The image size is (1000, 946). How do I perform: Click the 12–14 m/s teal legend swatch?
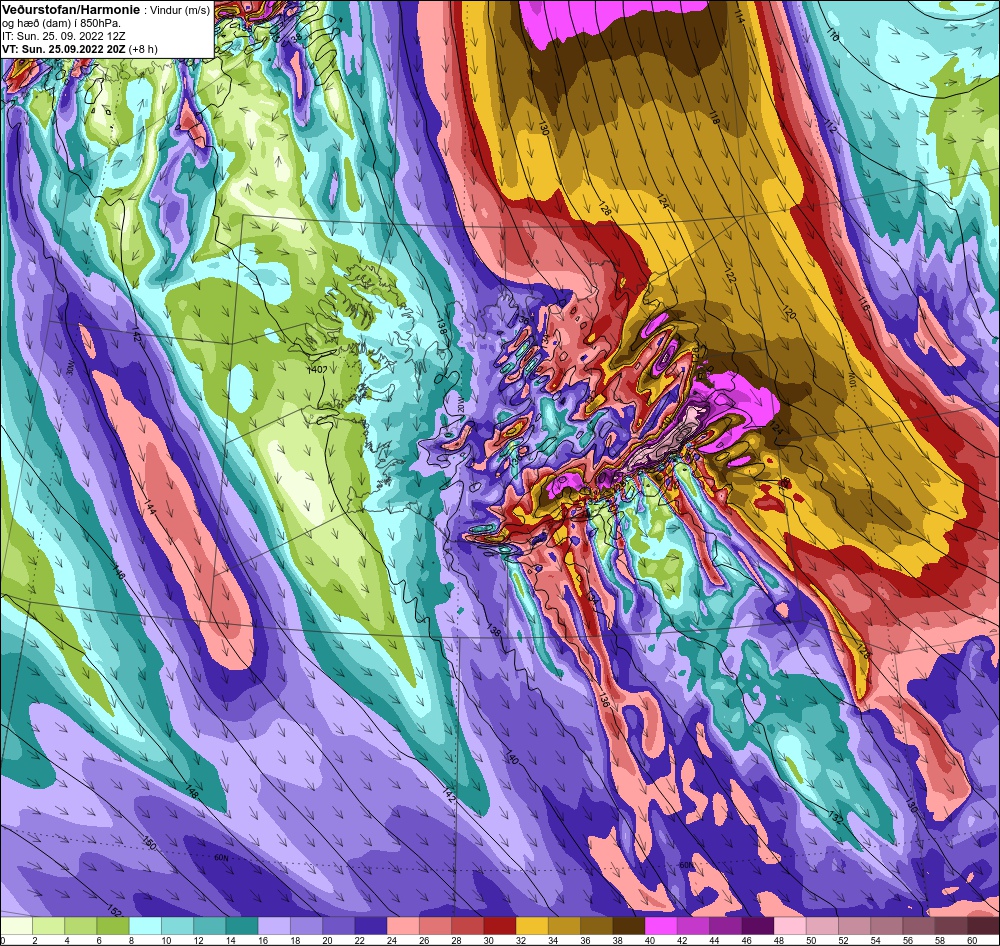210,926
